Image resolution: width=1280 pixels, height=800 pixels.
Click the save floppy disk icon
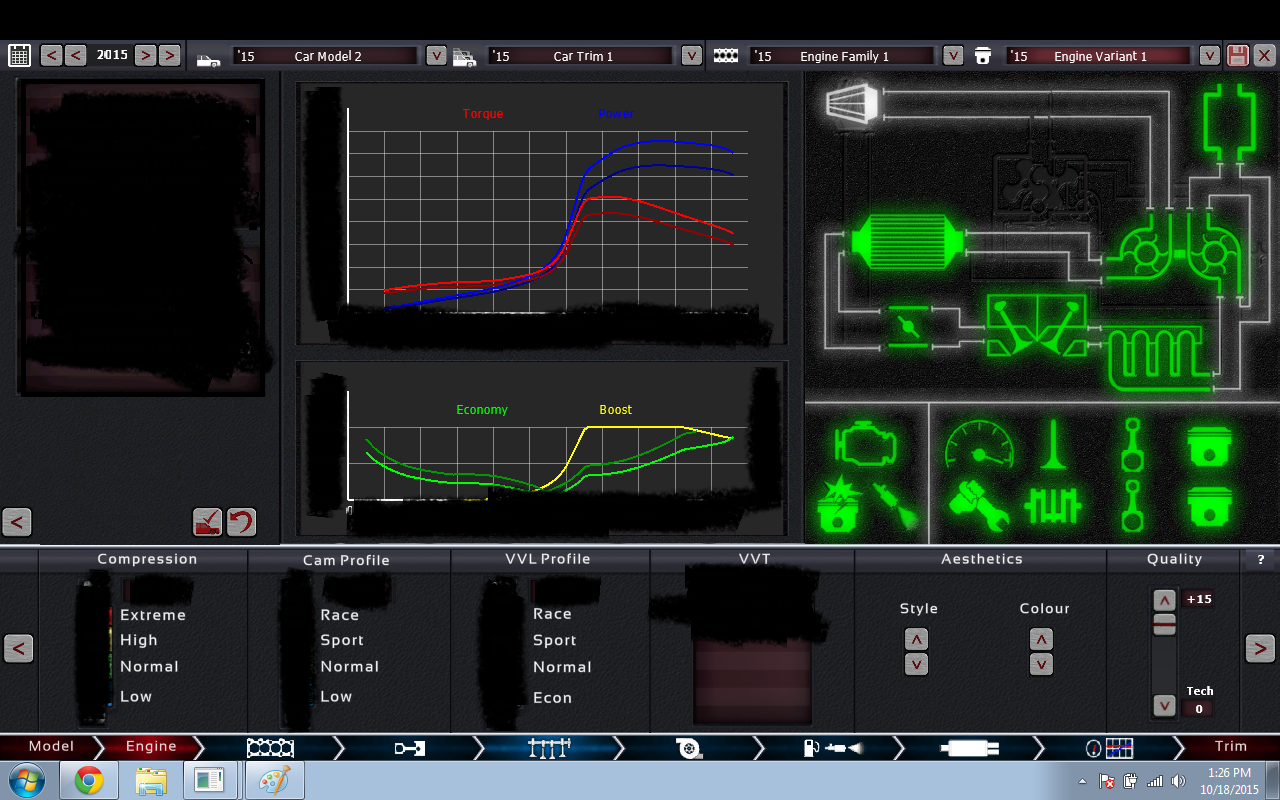[1238, 55]
